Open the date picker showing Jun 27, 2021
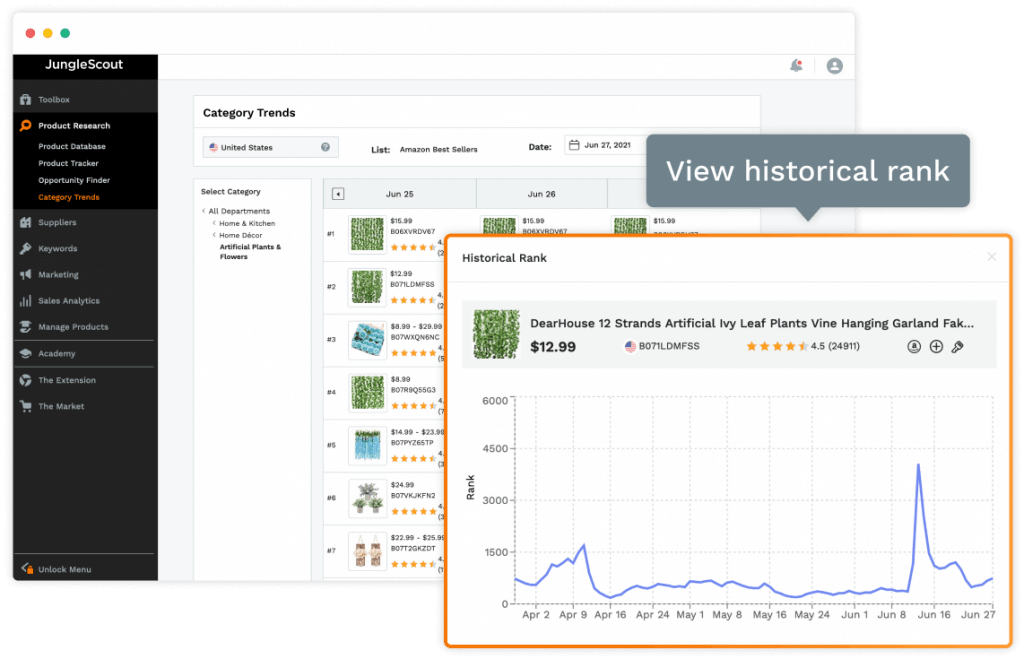Screen dimensions: 1024x659 604,145
